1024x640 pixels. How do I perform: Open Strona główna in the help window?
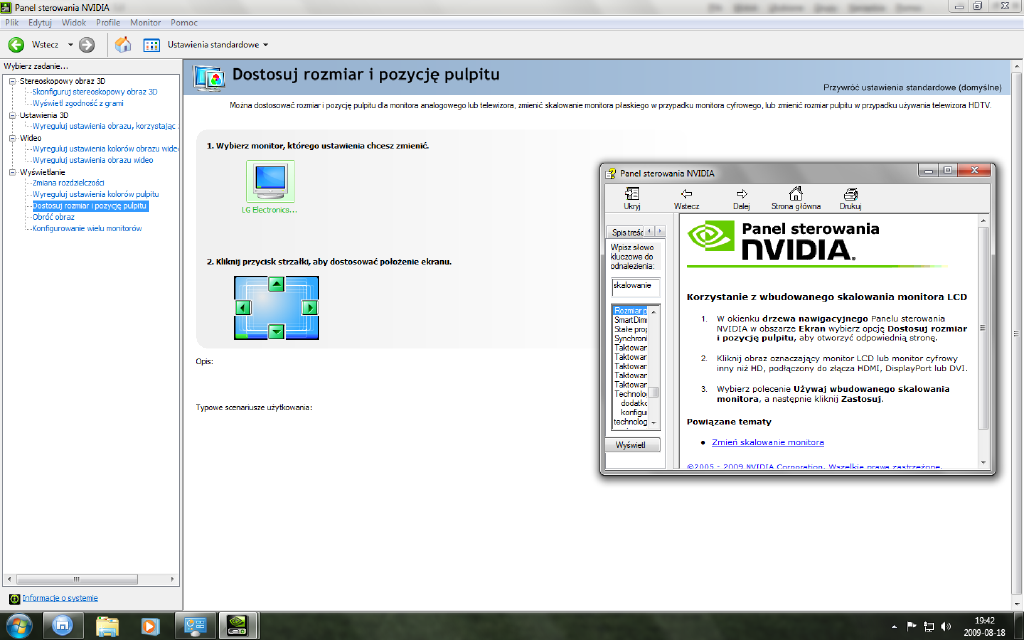(795, 199)
